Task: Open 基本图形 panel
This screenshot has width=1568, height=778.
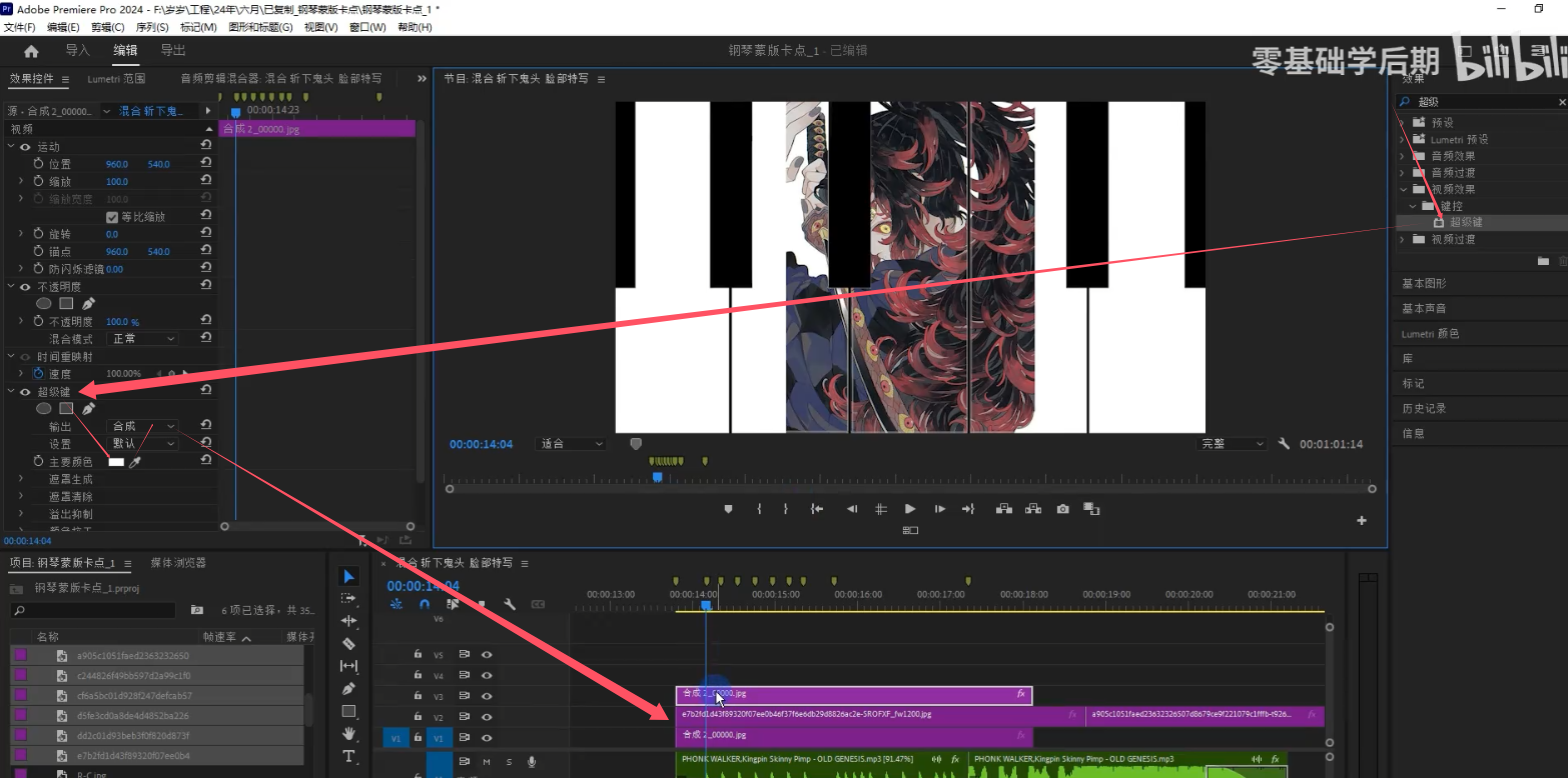Action: click(x=1424, y=284)
